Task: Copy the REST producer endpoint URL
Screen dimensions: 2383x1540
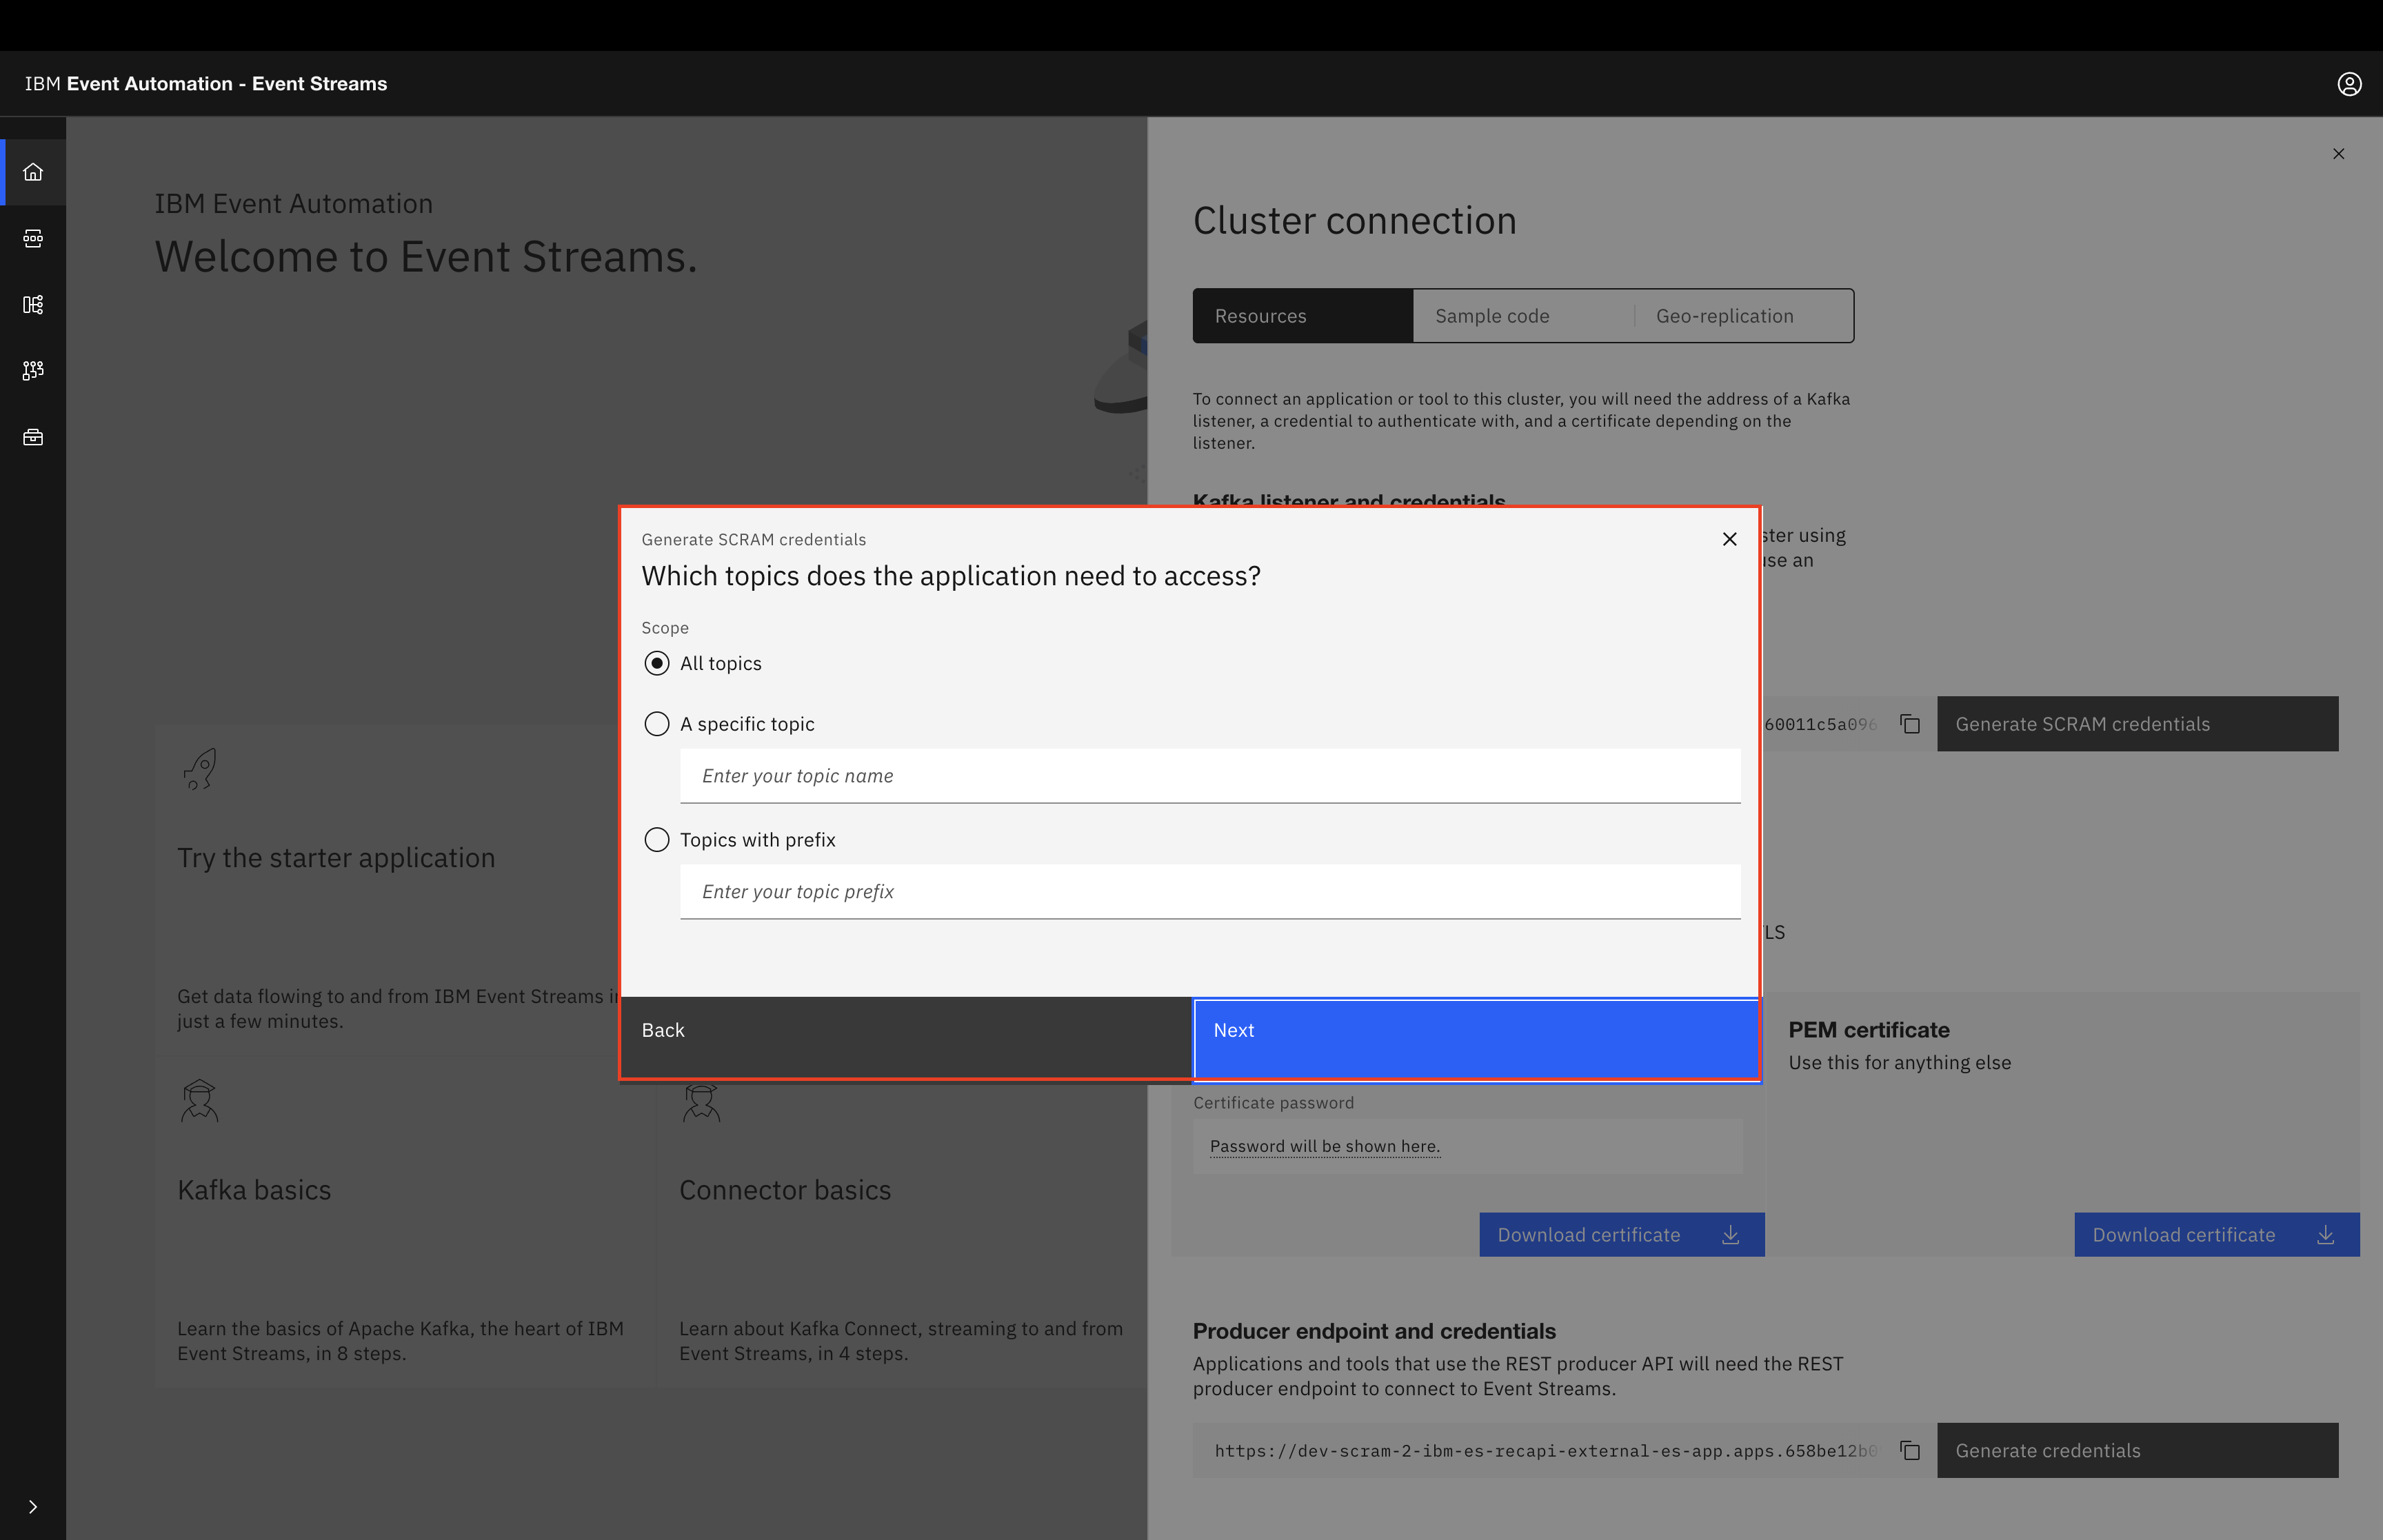Action: tap(1910, 1450)
